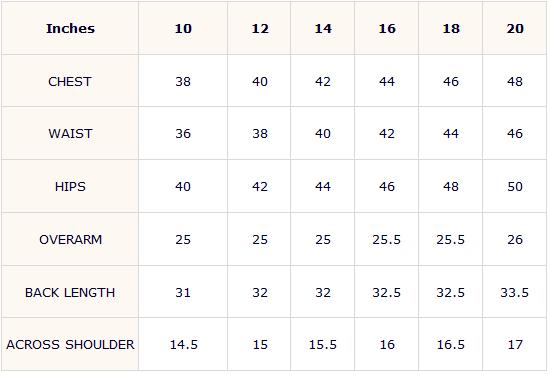Image resolution: width=550 pixels, height=374 pixels.
Task: Click the BACK LENGTH row label
Action: click(70, 292)
